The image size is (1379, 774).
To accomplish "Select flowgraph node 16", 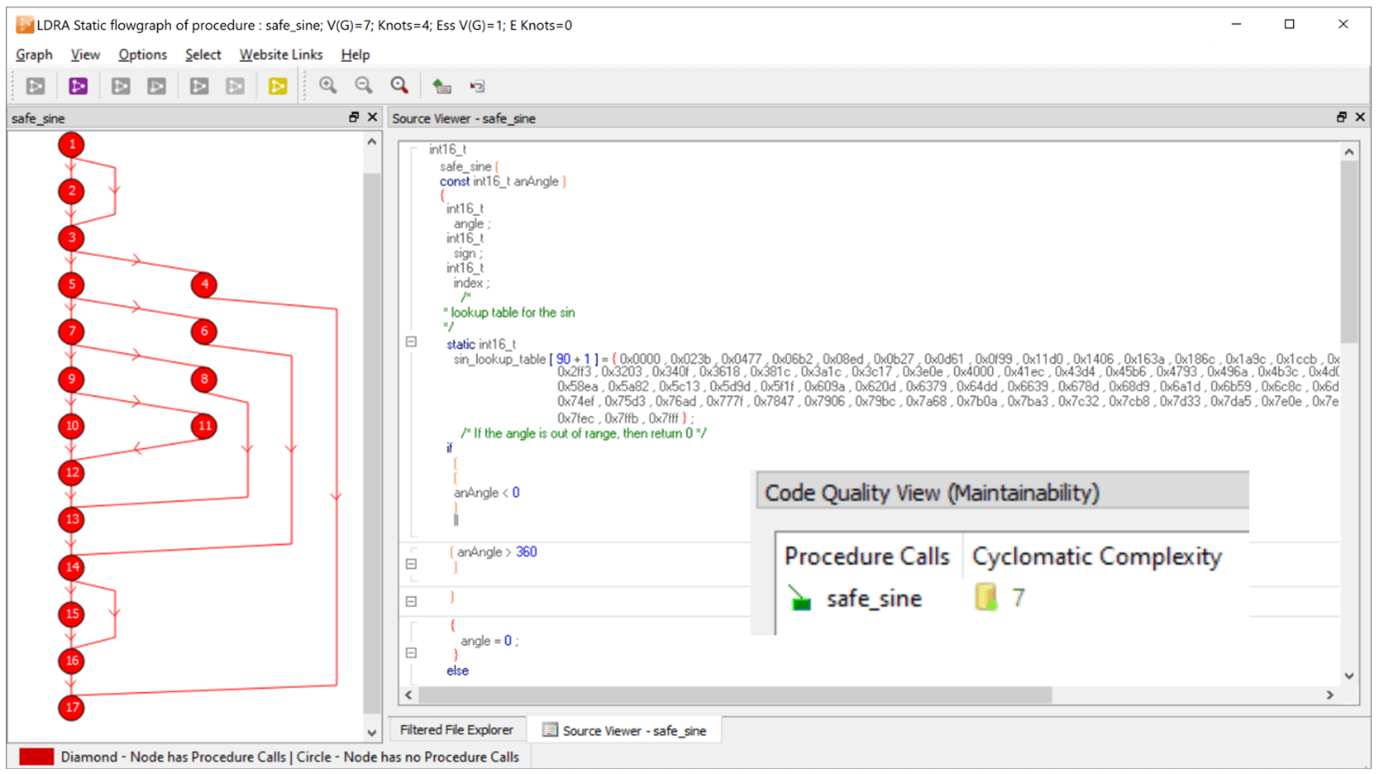I will (x=71, y=661).
